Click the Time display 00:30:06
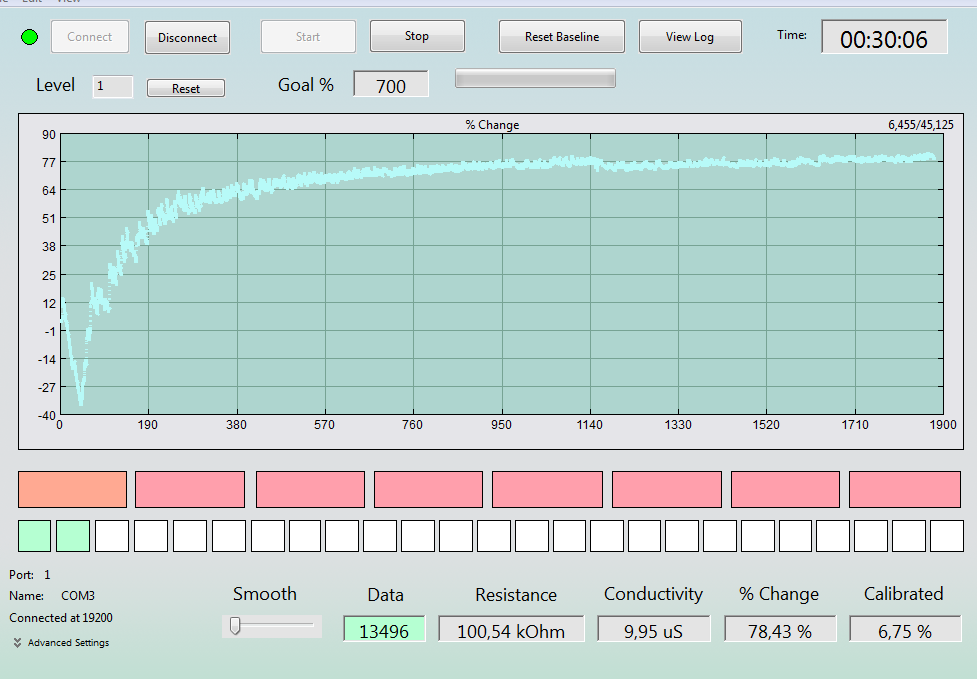Viewport: 977px width, 679px height. click(x=884, y=37)
